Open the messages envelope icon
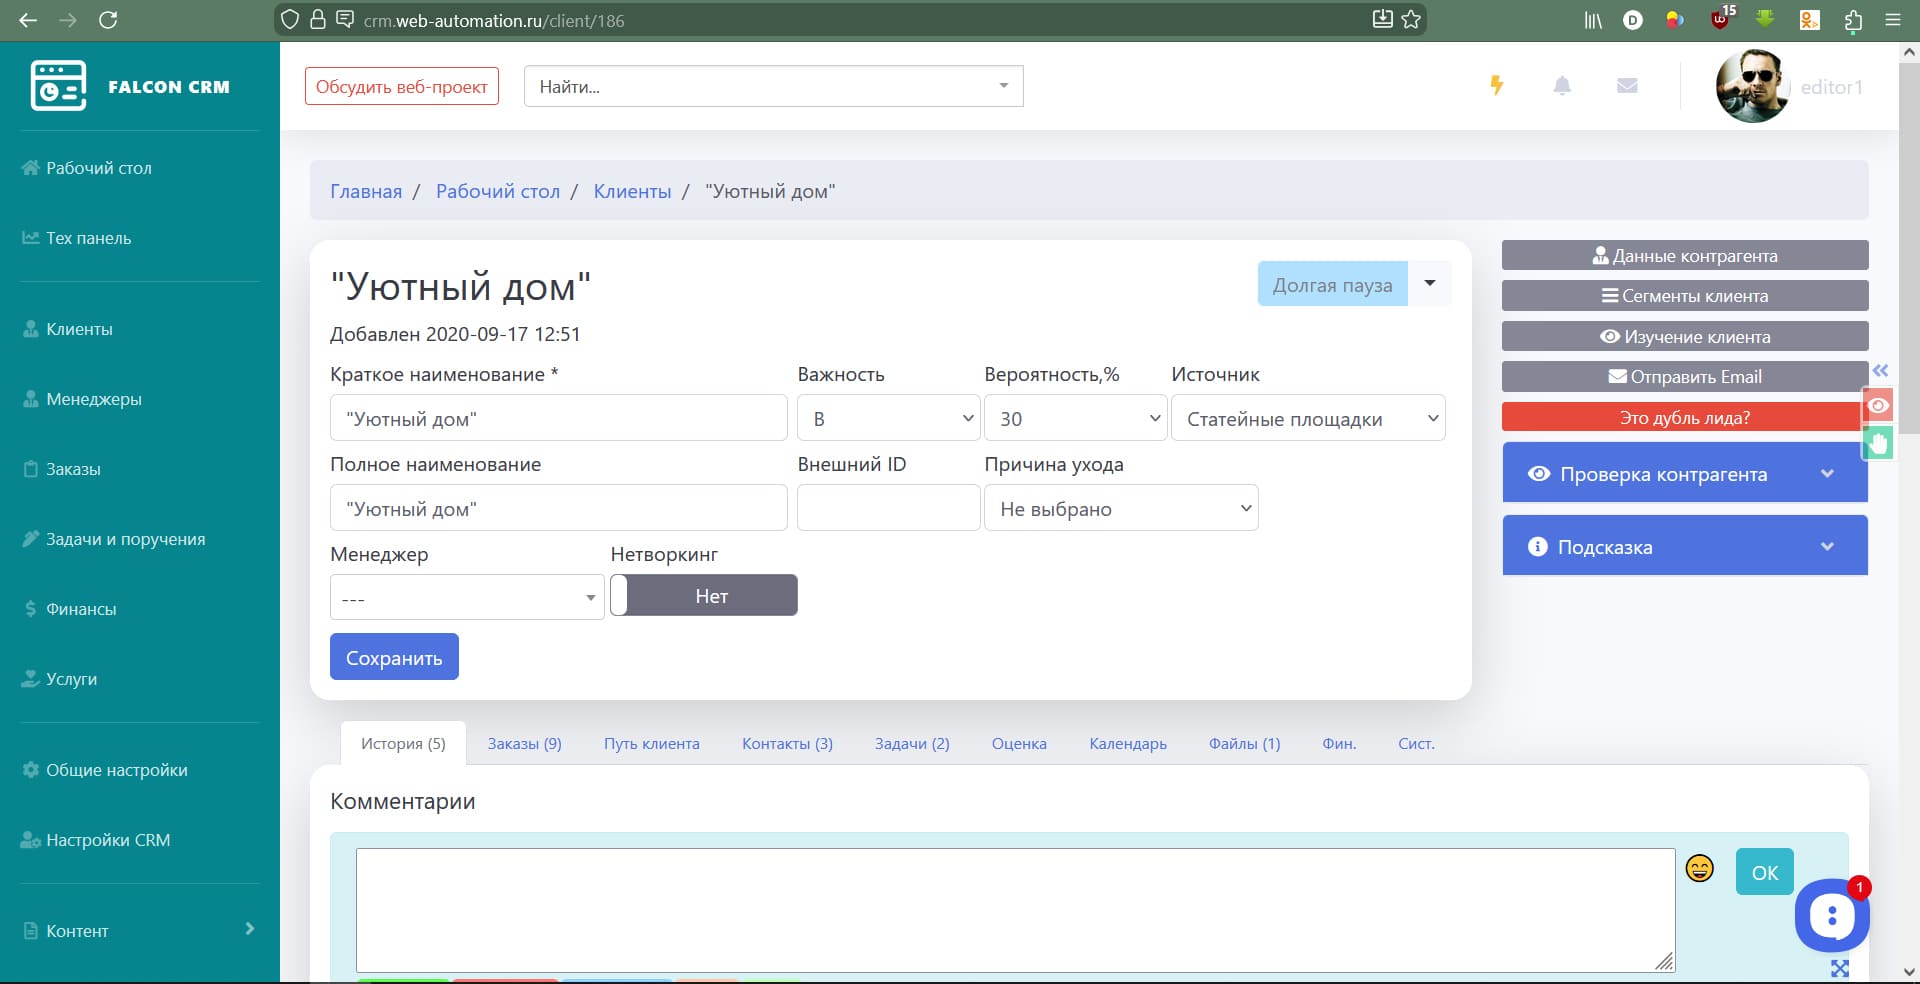Screen dimensions: 1920x984 pyautogui.click(x=1627, y=86)
